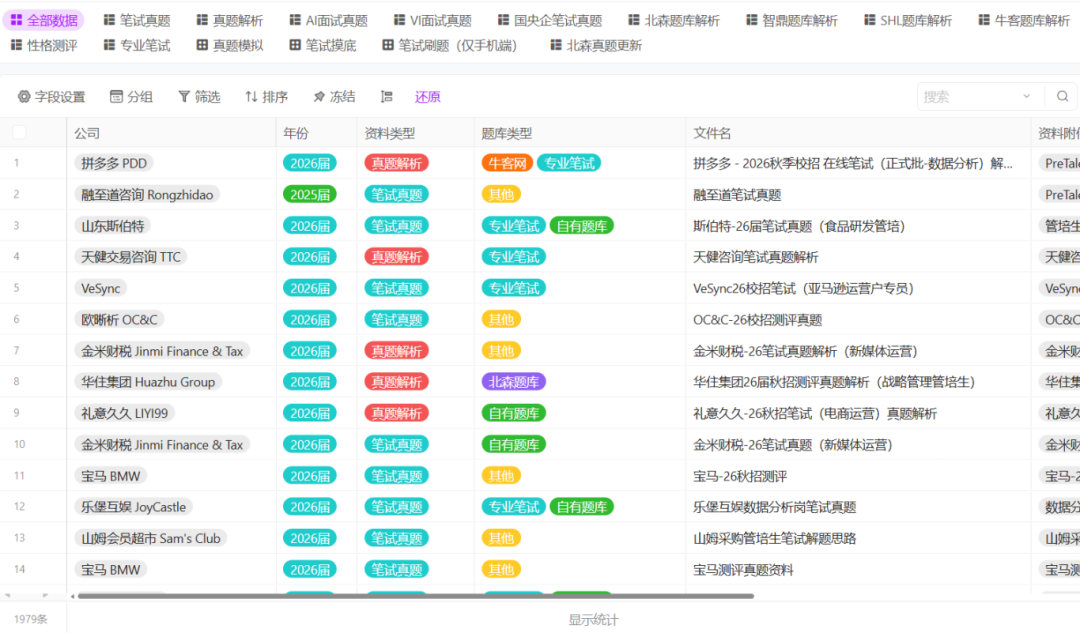This screenshot has width=1080, height=633.
Task: Click the 分组 group icon
Action: coord(117,97)
